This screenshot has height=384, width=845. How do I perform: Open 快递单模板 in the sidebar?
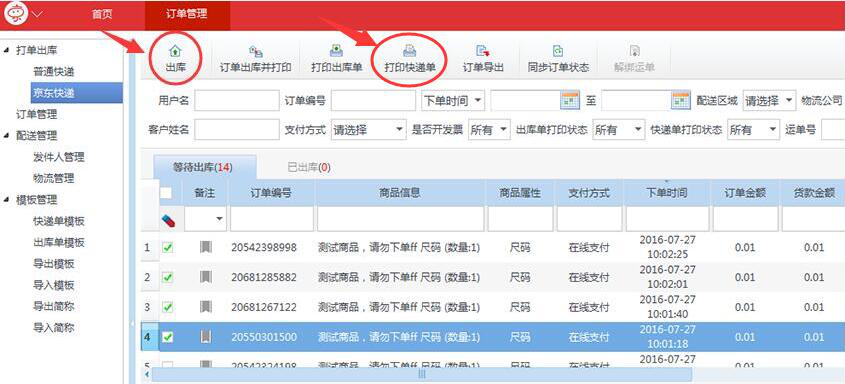point(59,221)
